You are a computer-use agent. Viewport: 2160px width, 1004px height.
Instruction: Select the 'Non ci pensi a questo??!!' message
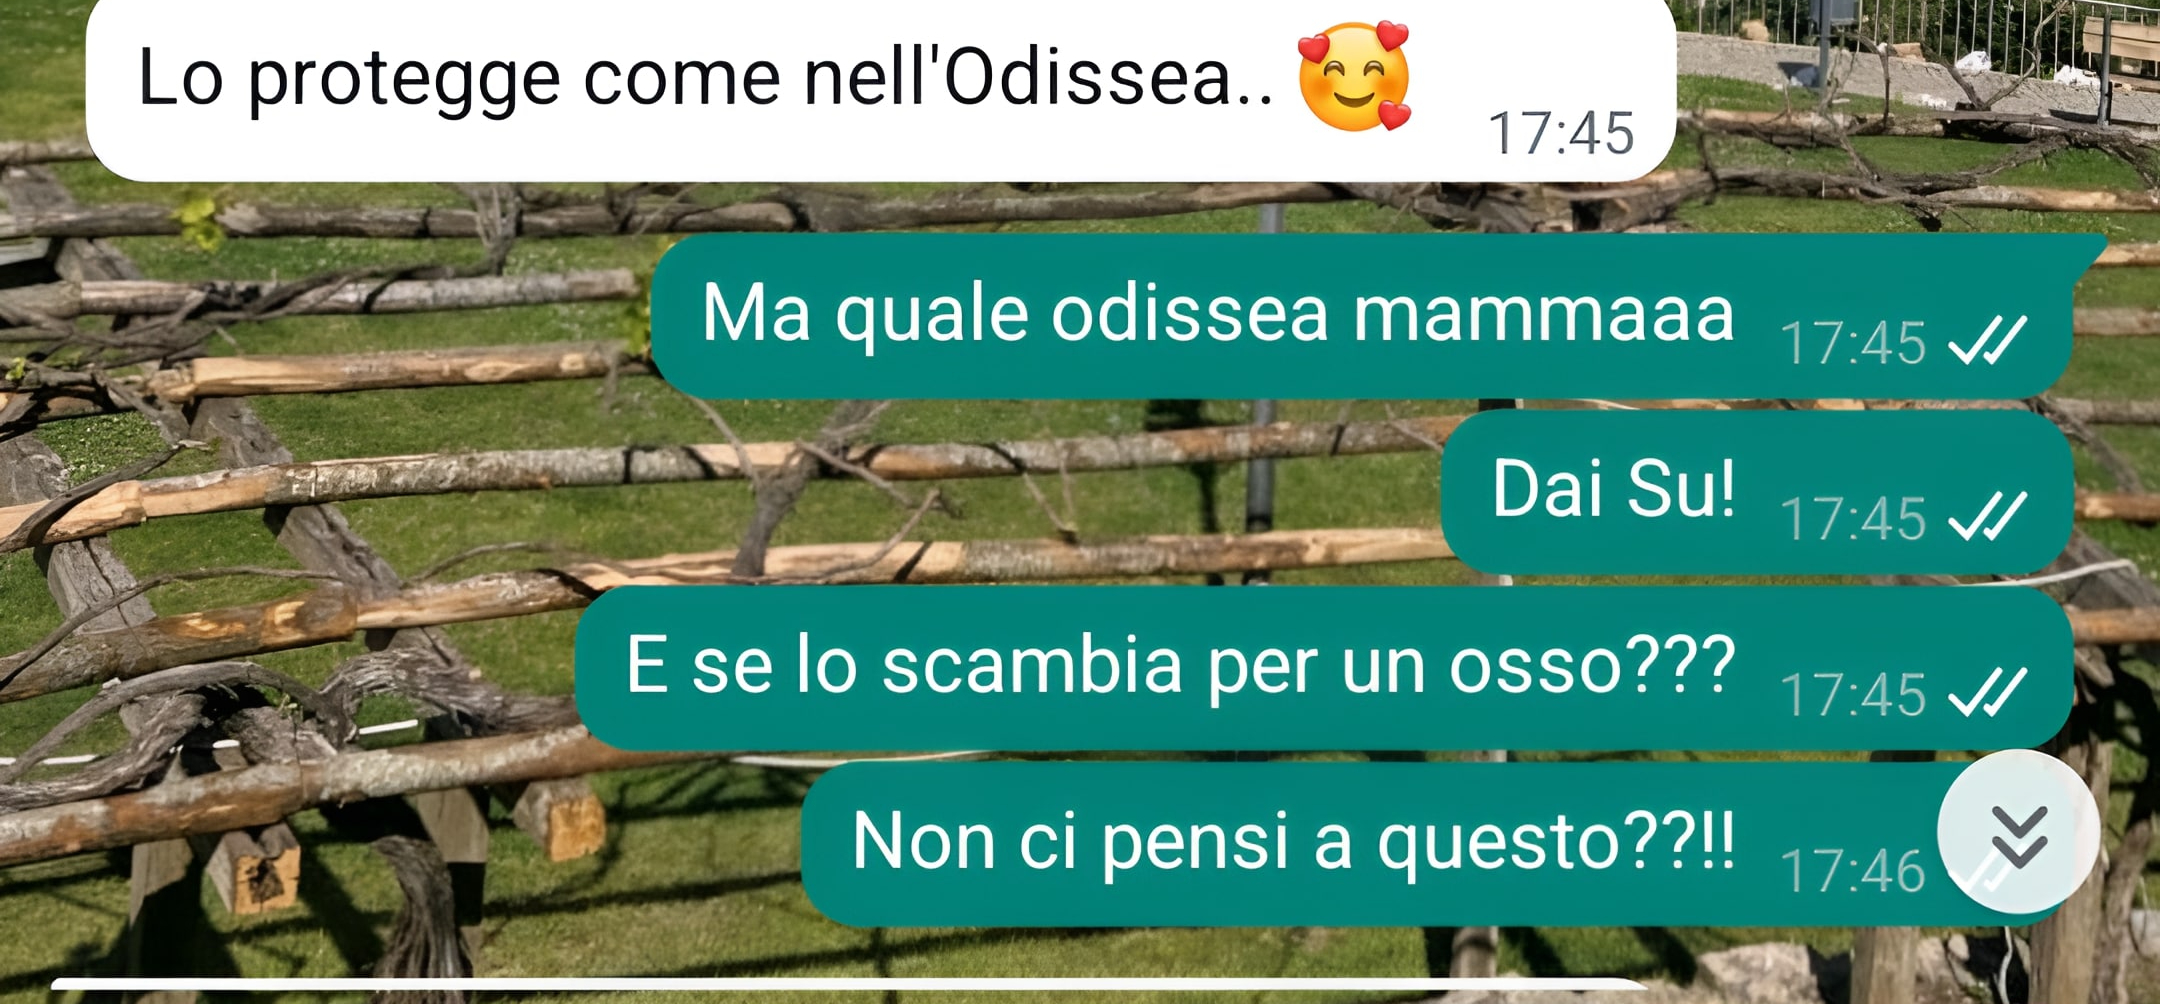coord(1437,844)
